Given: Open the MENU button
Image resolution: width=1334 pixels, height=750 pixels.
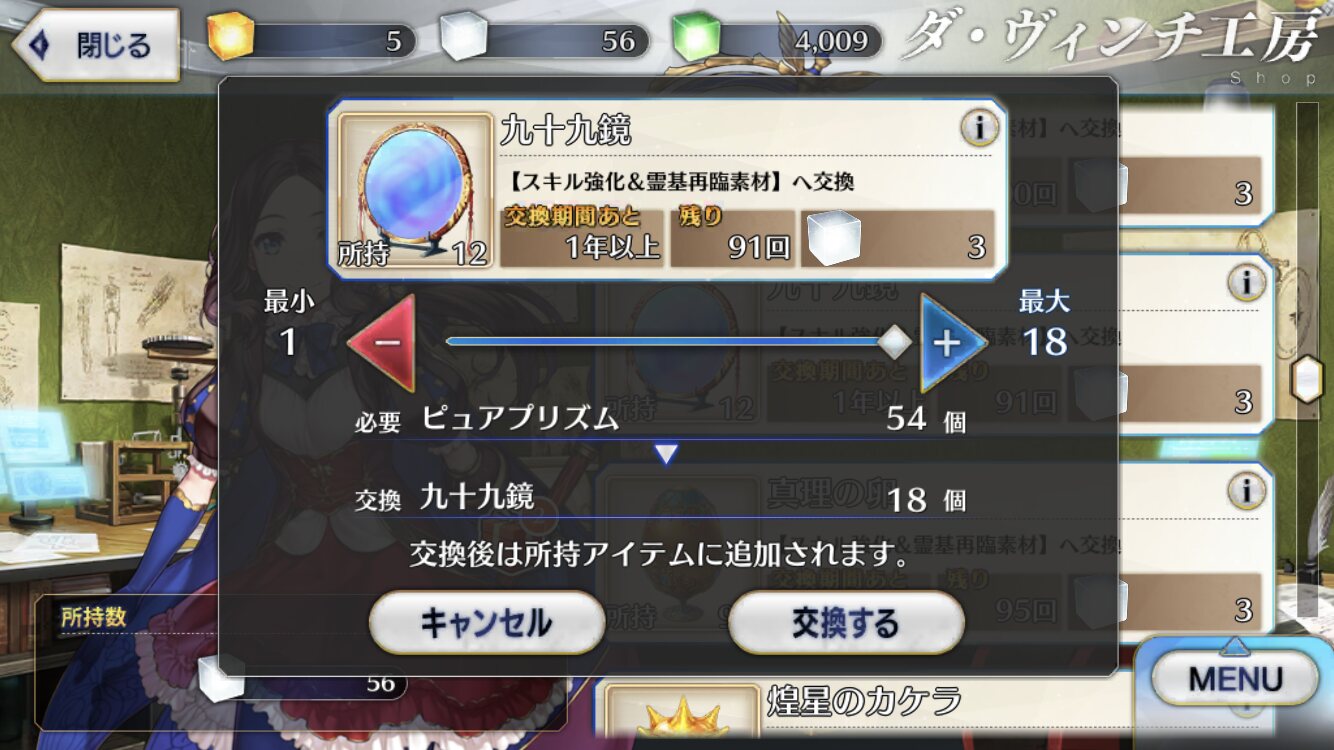Looking at the screenshot, I should [x=1235, y=679].
